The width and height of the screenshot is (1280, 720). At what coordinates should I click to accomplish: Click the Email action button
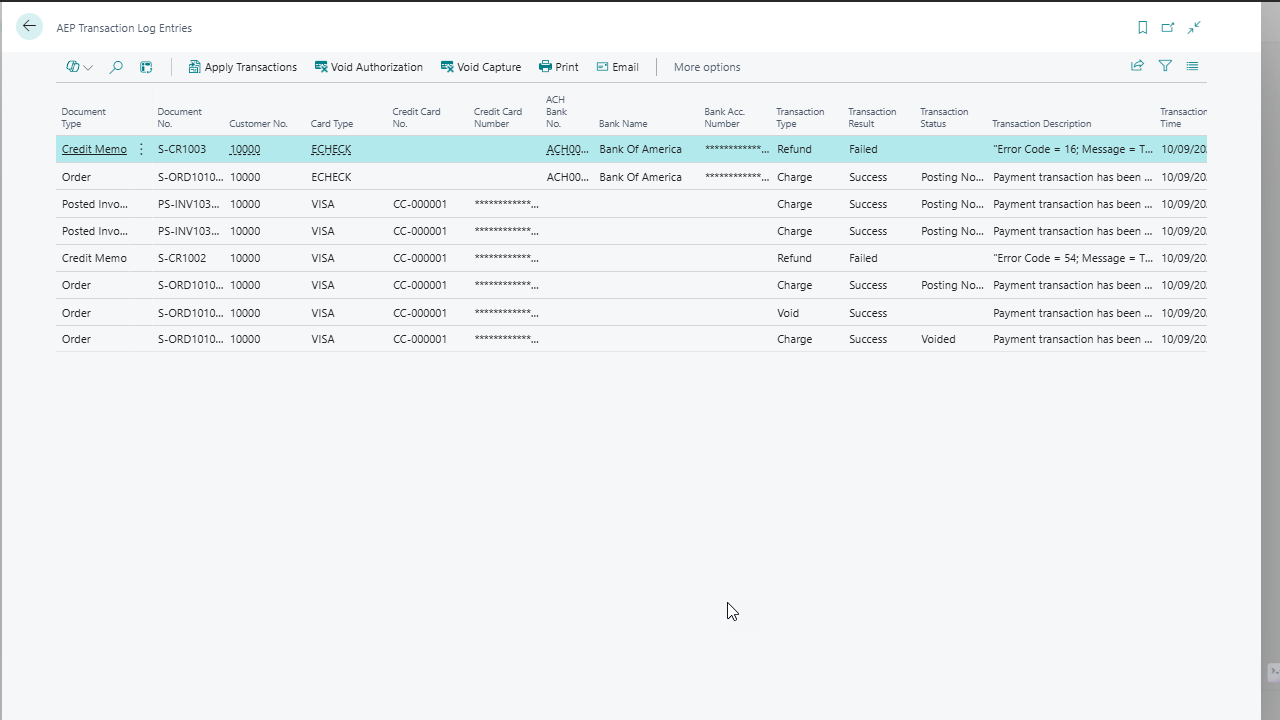coord(617,67)
